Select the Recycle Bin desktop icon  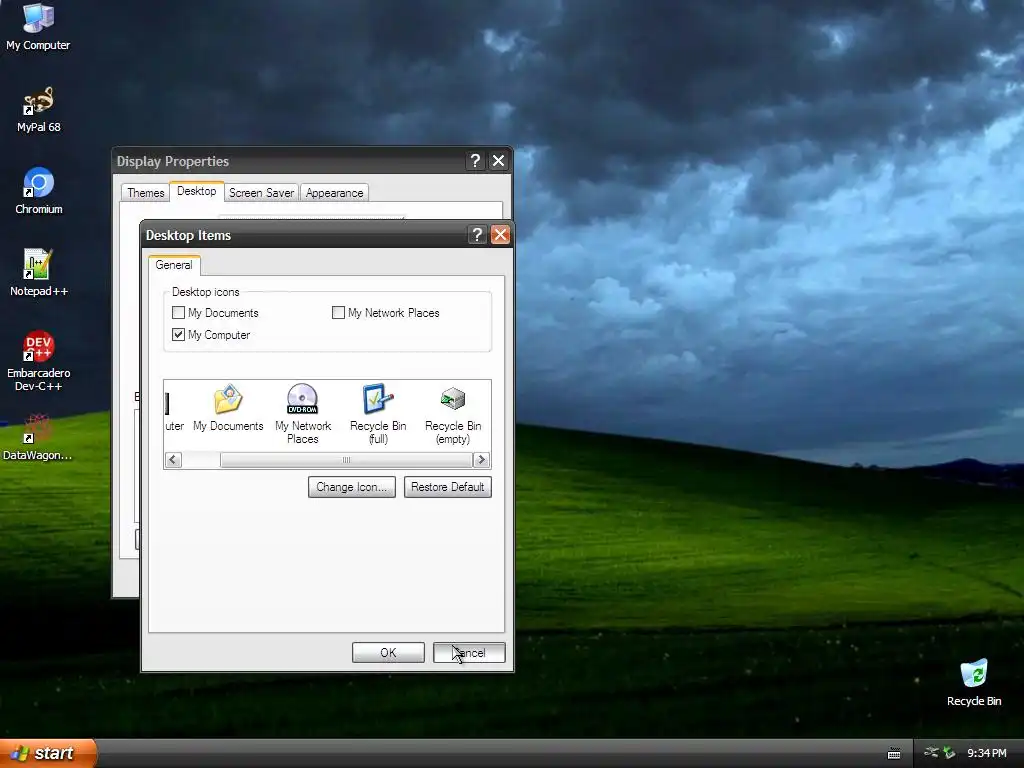point(973,683)
